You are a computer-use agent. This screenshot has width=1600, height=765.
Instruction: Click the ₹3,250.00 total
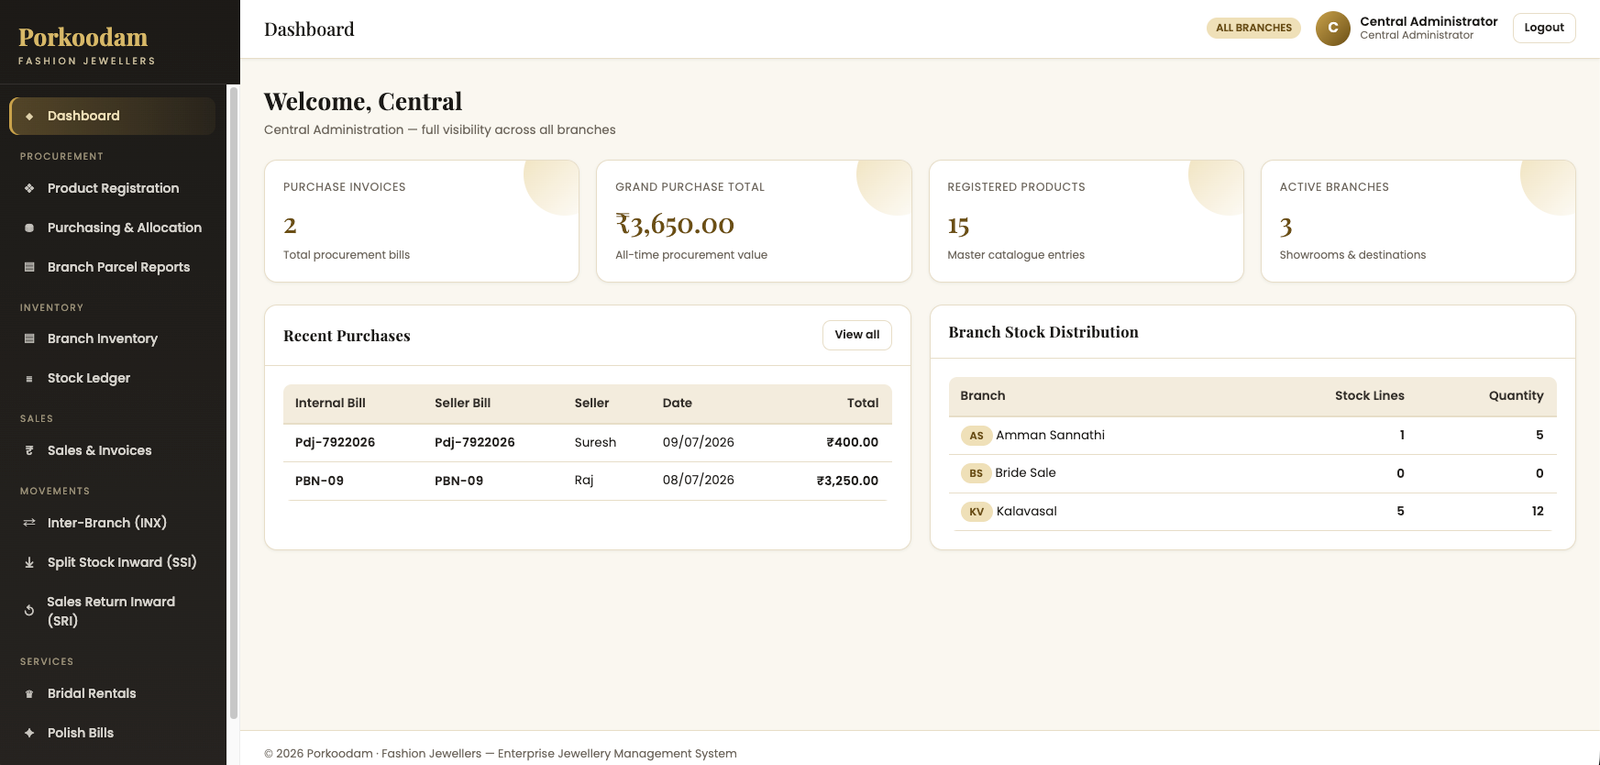coord(847,481)
